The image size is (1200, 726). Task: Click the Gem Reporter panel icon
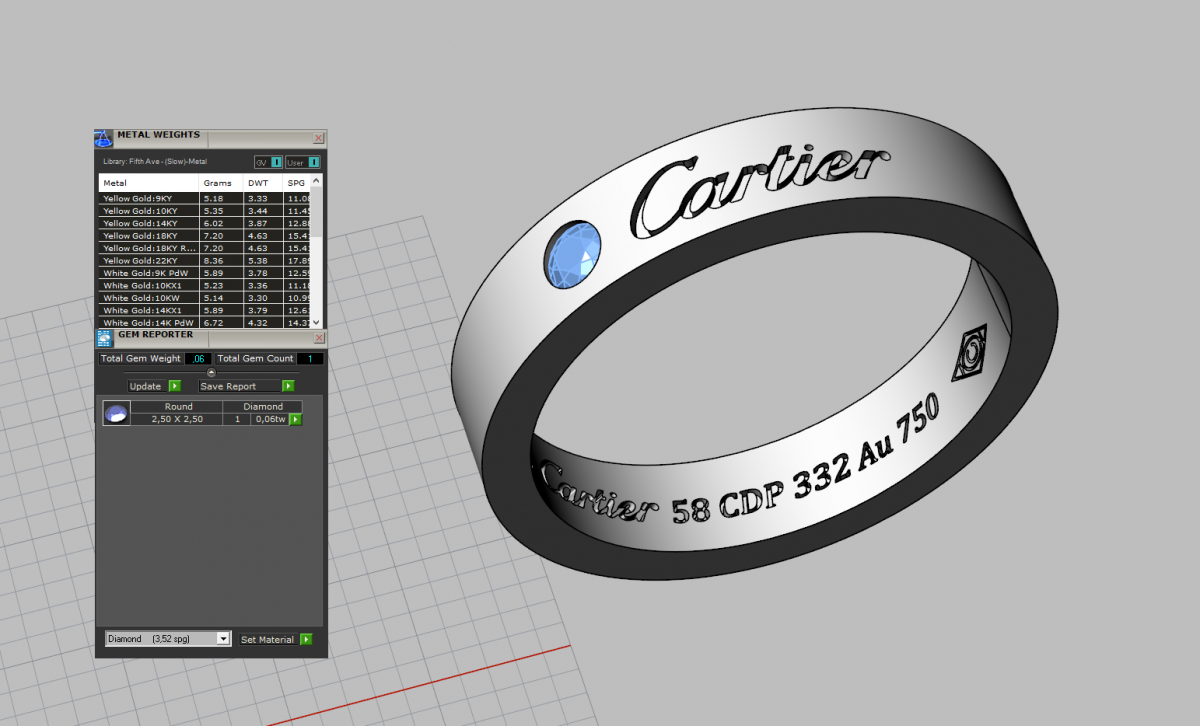104,339
